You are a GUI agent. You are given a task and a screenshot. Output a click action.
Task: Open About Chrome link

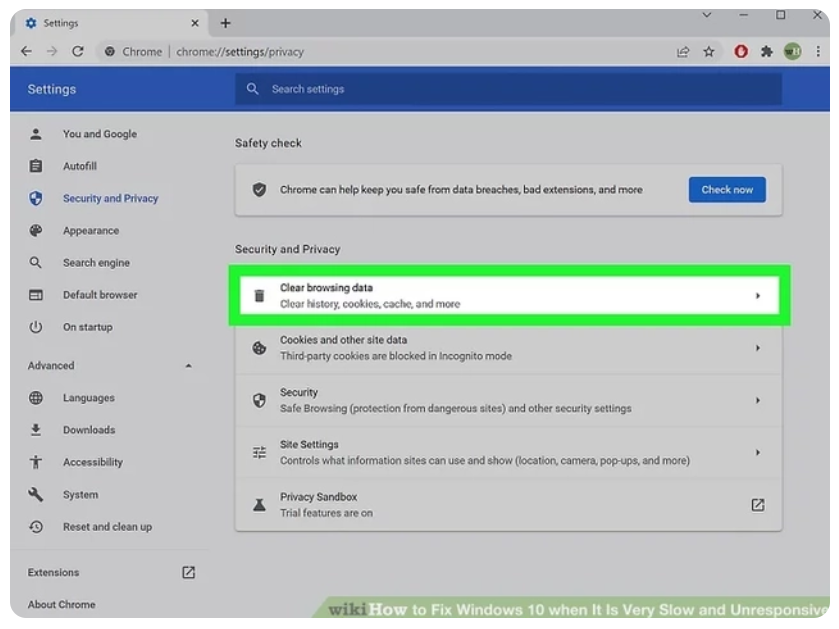click(62, 604)
